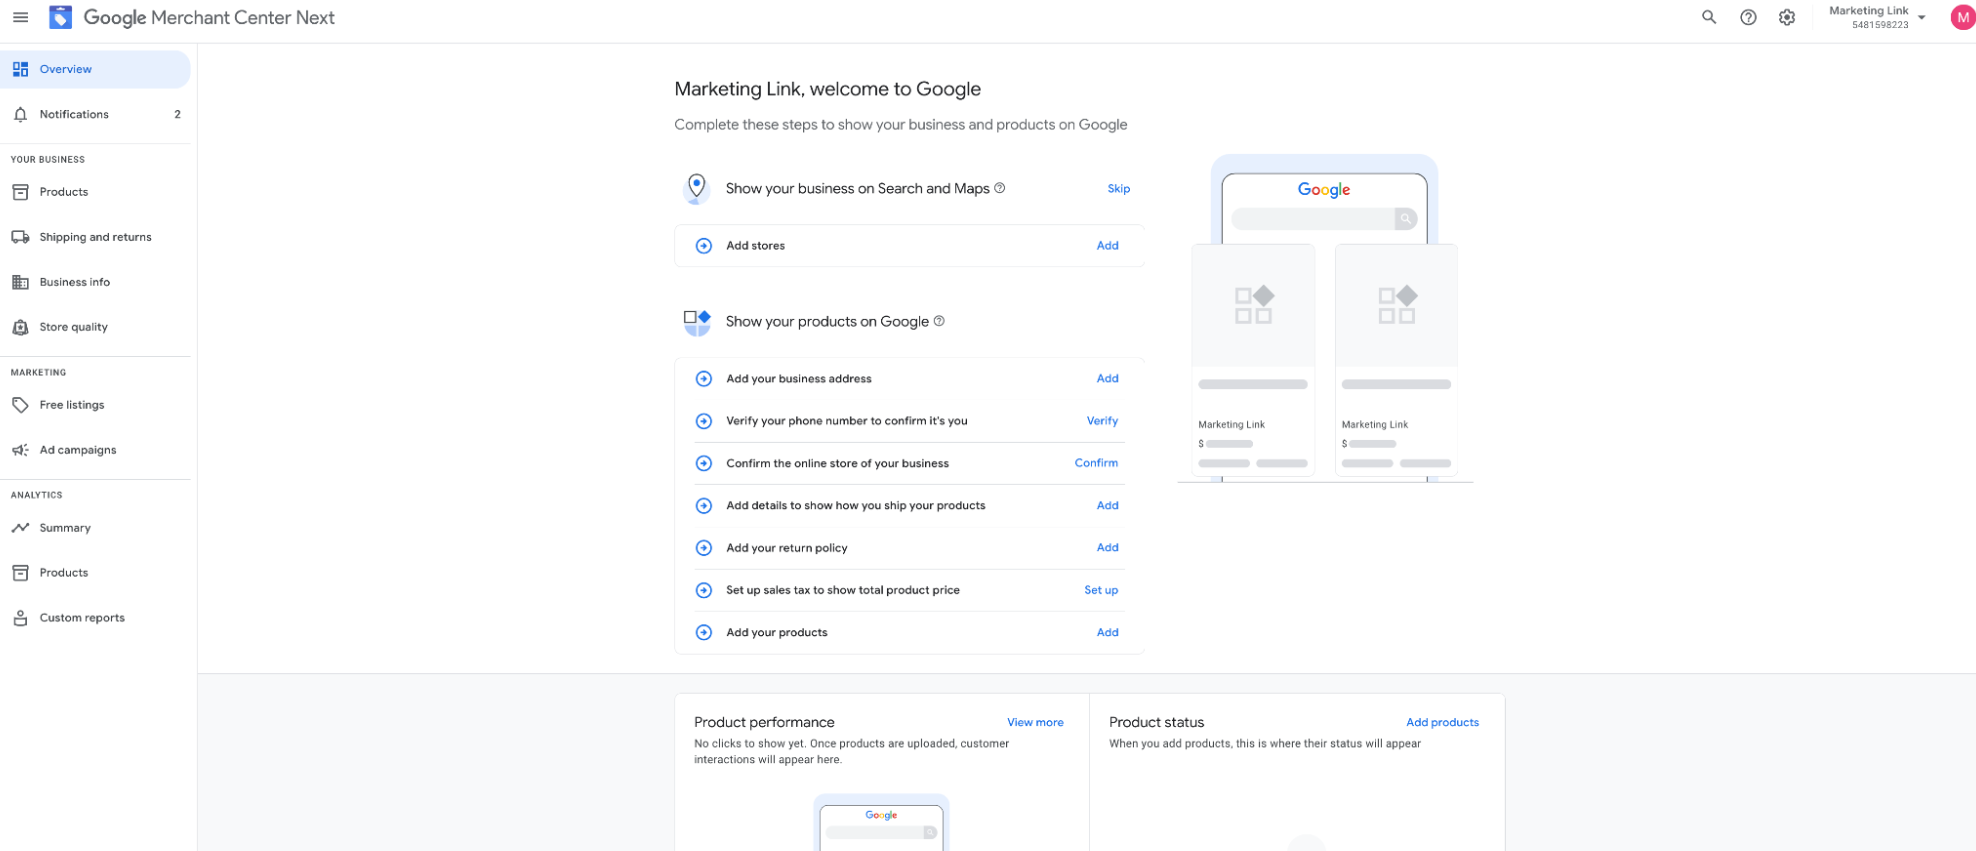Click the 'Marketing Link, welcome to Google' heading

pos(827,89)
